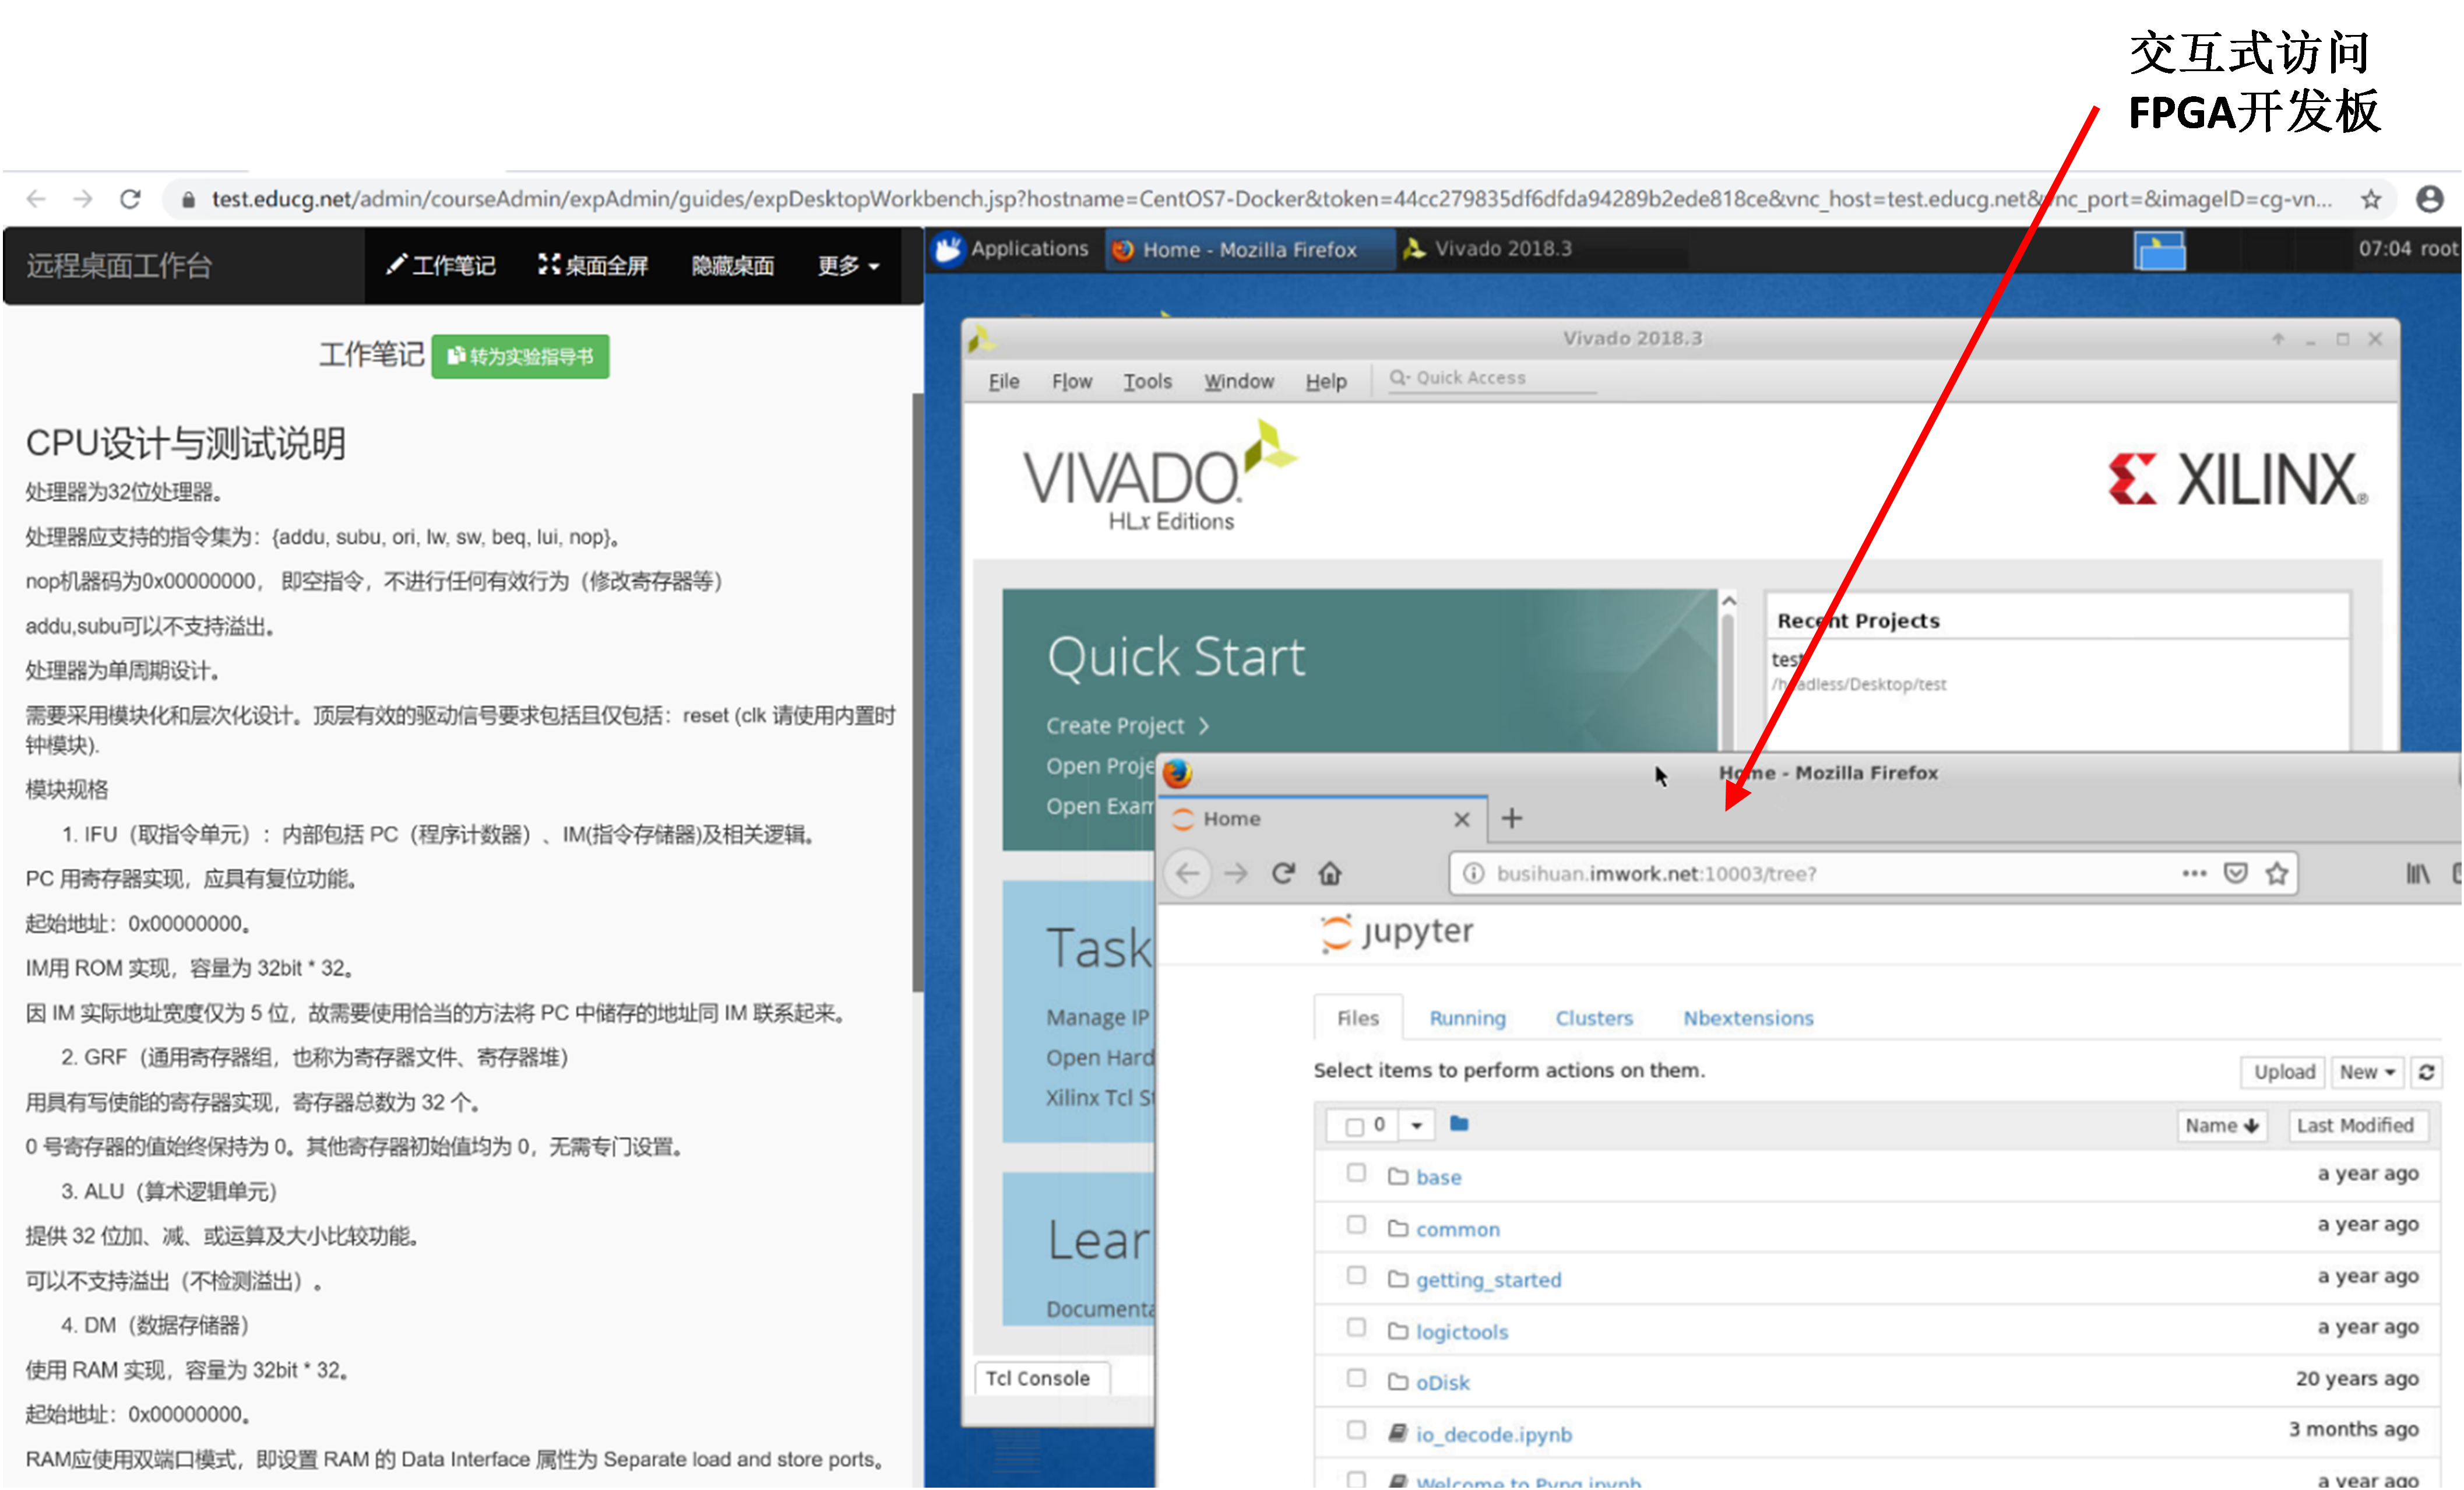Switch to 桌面全屏 fullscreen desktop
The height and width of the screenshot is (1490, 2464).
[593, 265]
